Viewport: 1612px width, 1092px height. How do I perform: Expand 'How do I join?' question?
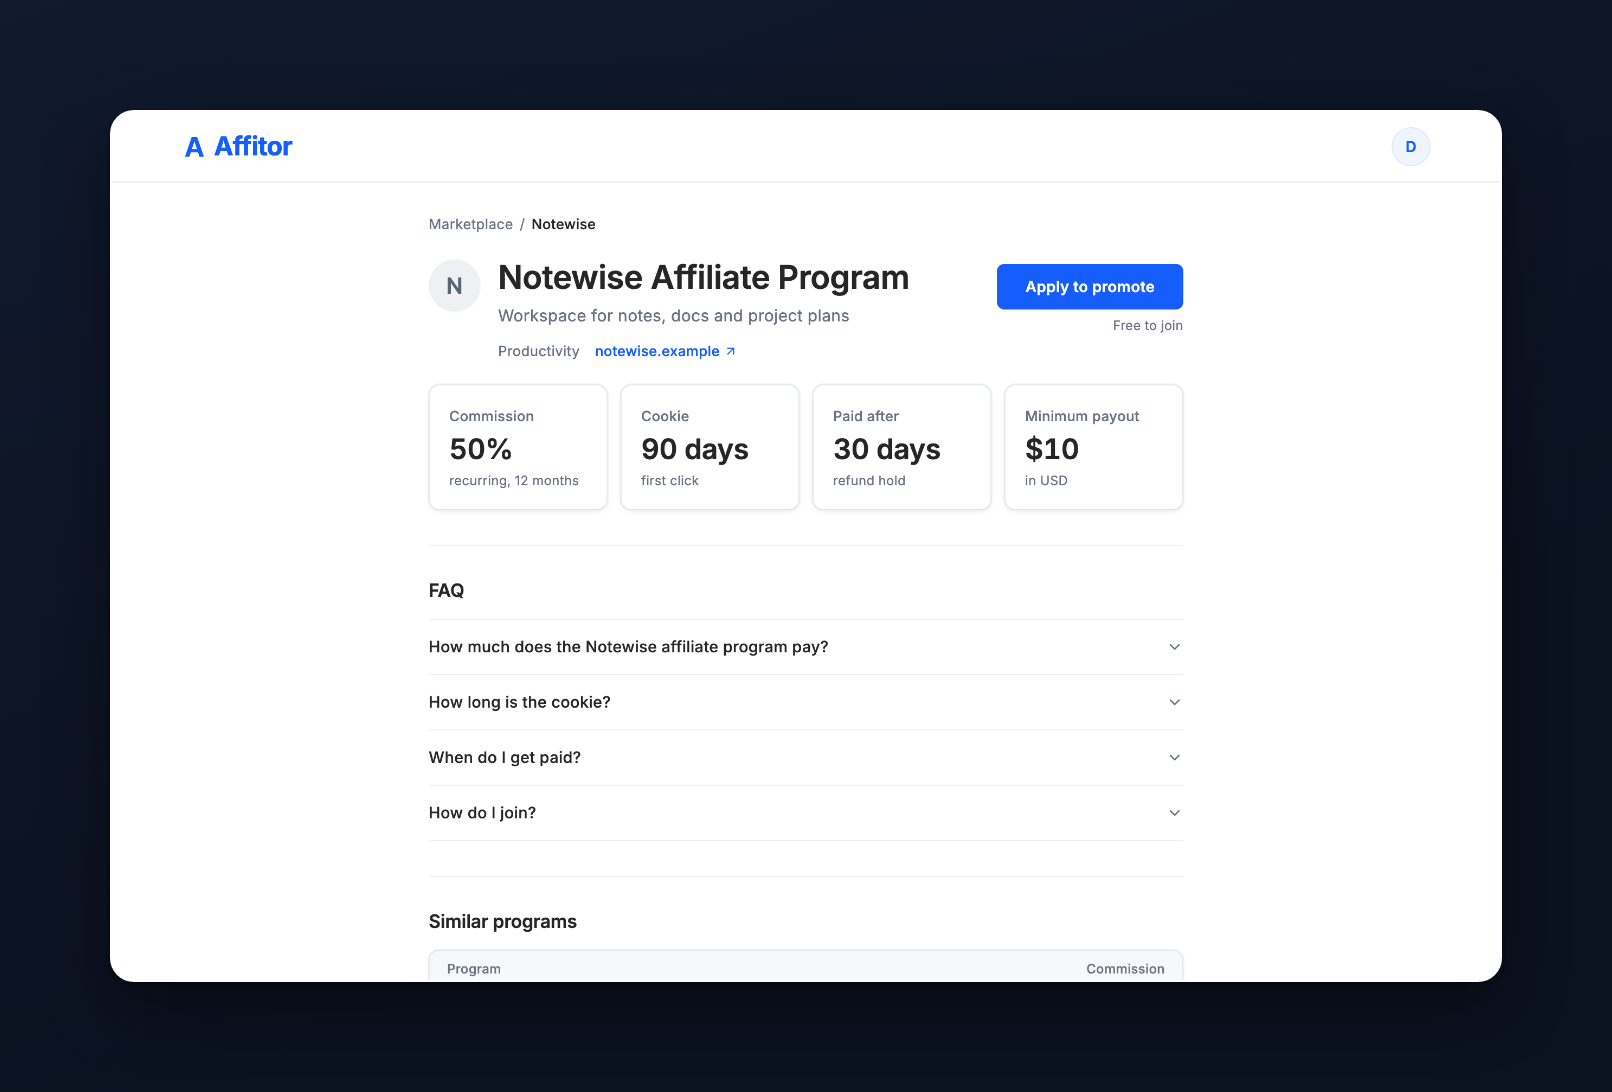point(805,813)
